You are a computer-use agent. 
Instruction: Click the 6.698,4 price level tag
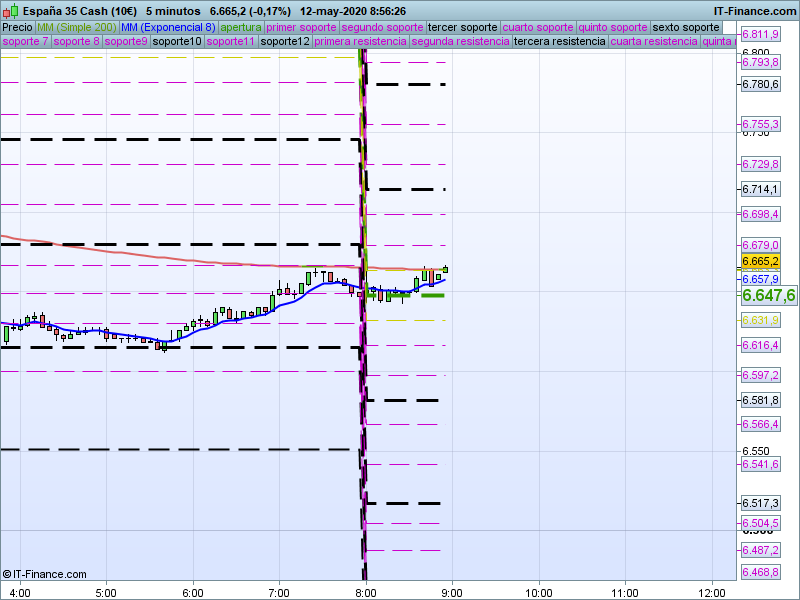tap(761, 214)
